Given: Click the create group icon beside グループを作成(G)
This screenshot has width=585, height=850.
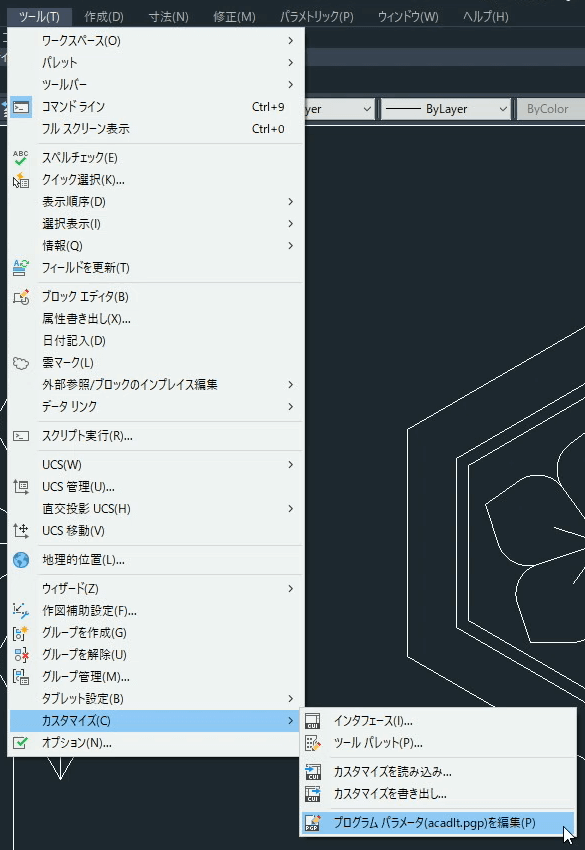Looking at the screenshot, I should pyautogui.click(x=21, y=633).
